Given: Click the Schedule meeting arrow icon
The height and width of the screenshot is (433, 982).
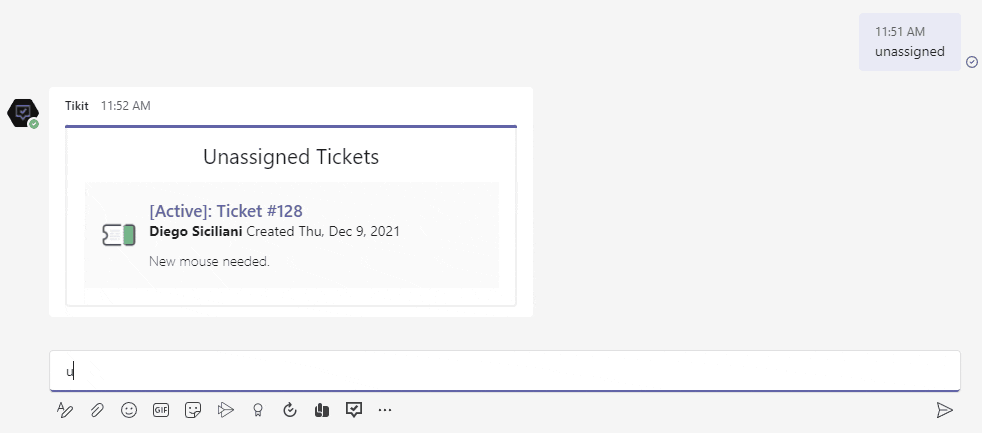Looking at the screenshot, I should coord(226,409).
